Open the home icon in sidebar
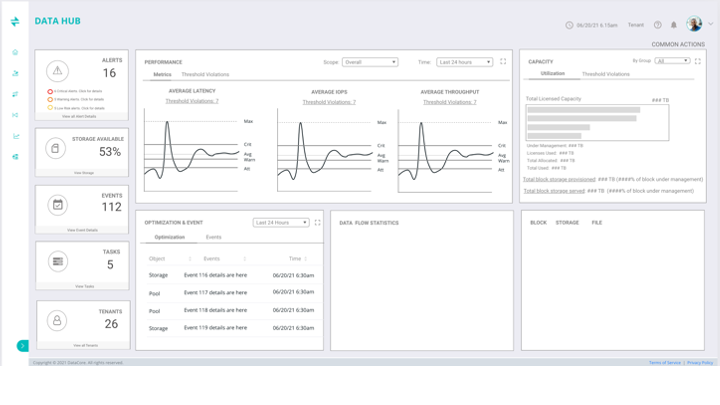This screenshot has width=720, height=405. click(15, 52)
